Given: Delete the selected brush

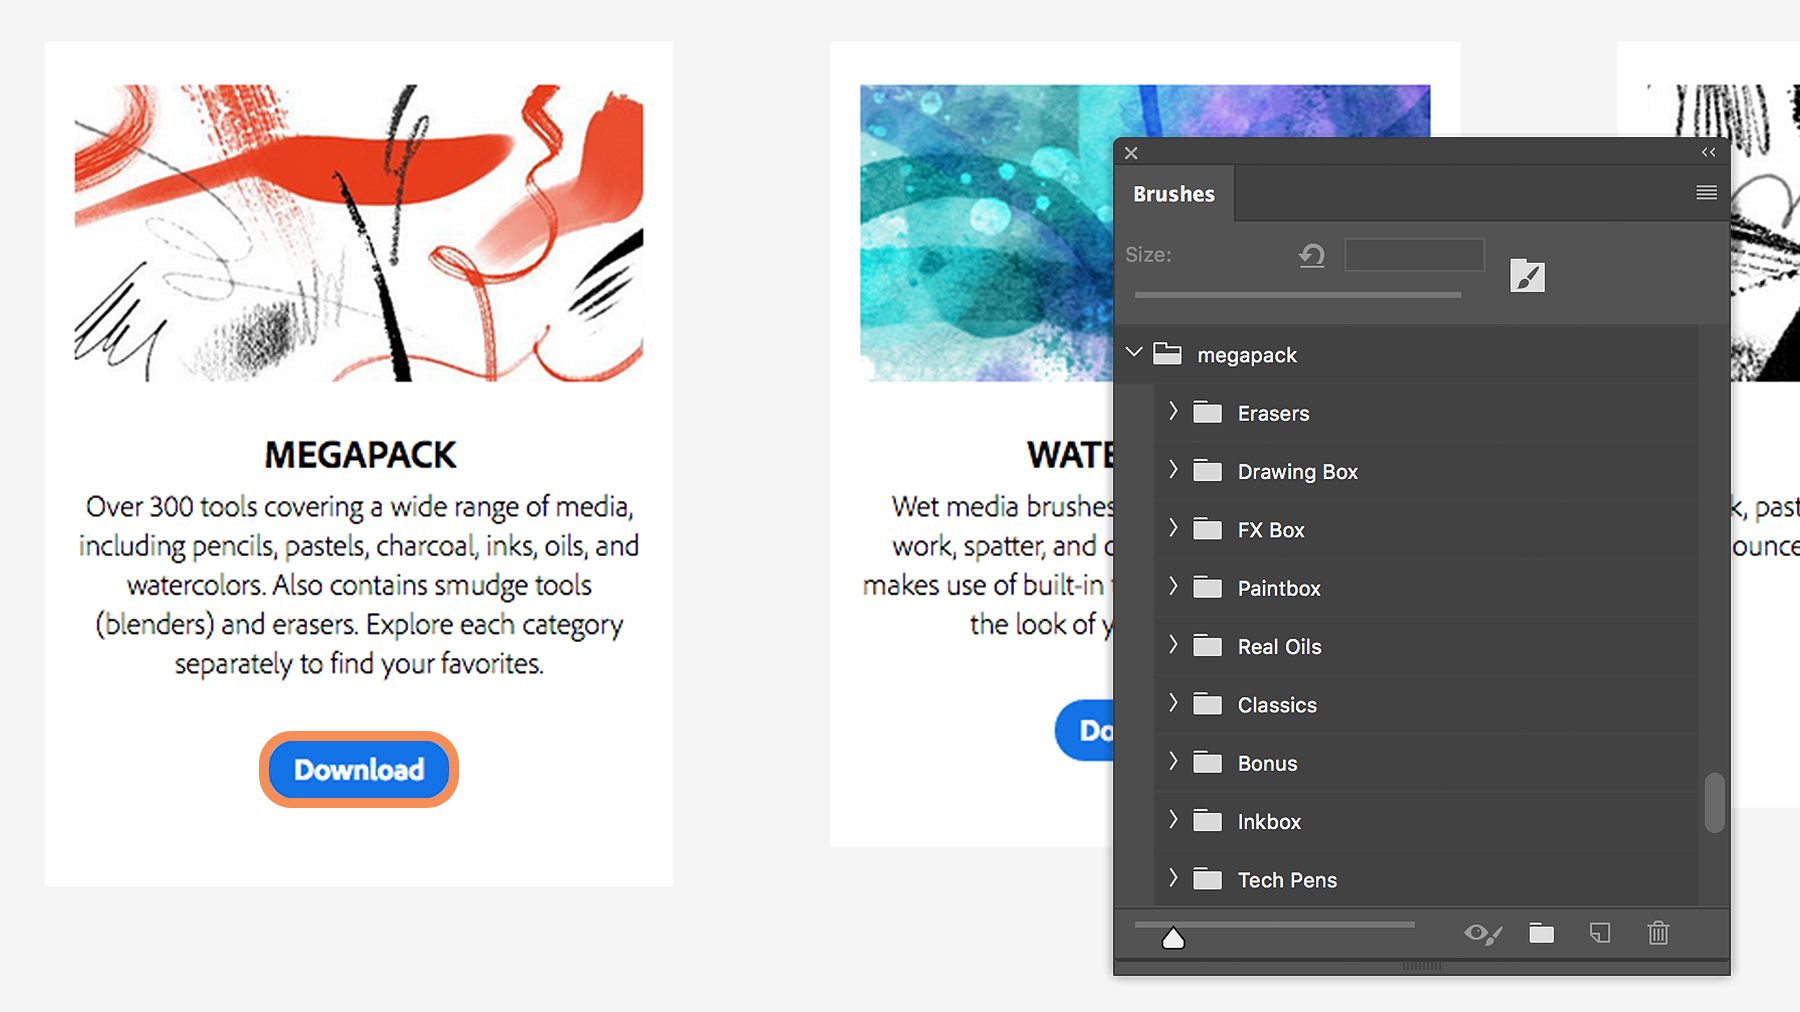Looking at the screenshot, I should click(1658, 933).
